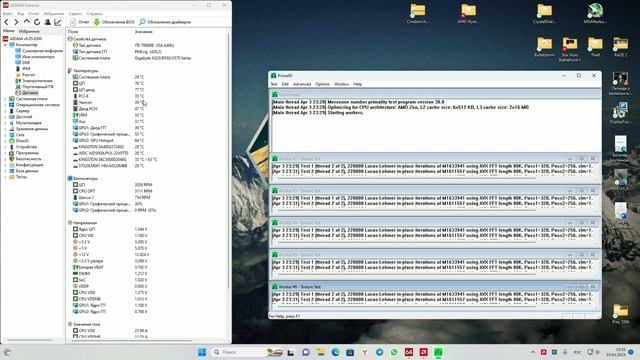Open the Сервис menu in AIDA64
Screen dimensions: 640x360
point(75,13)
